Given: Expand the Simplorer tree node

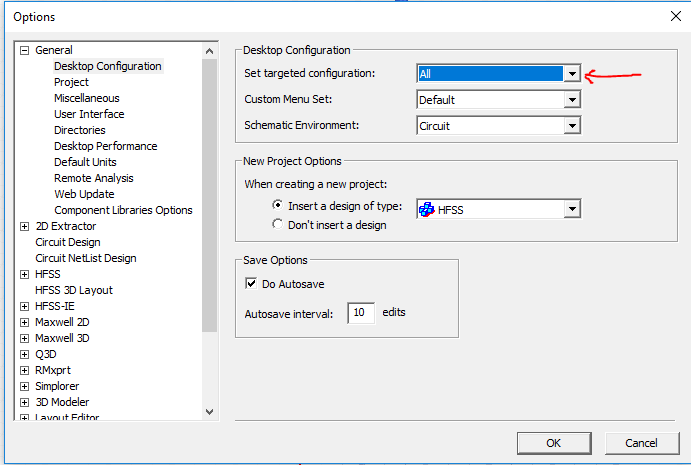Looking at the screenshot, I should [25, 387].
